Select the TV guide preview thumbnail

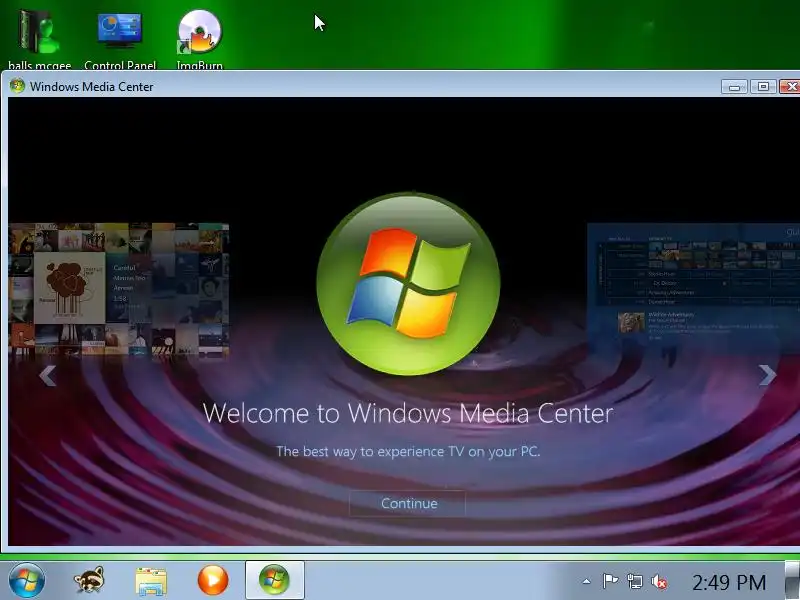click(693, 289)
